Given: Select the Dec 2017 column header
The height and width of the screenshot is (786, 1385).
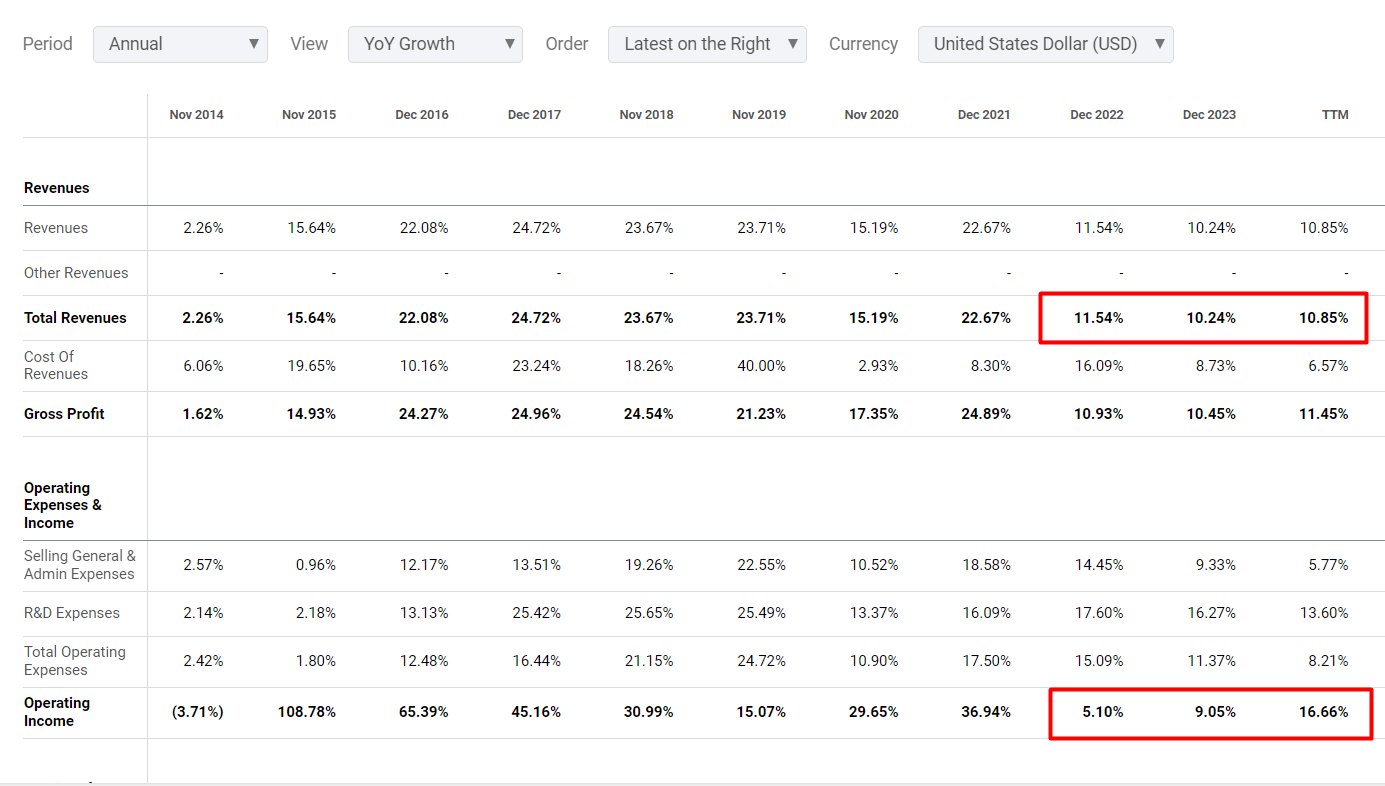Looking at the screenshot, I should (534, 115).
